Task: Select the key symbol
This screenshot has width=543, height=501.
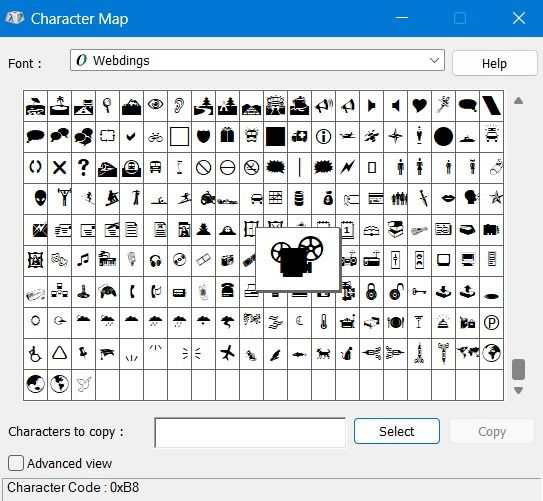Action: click(x=419, y=292)
